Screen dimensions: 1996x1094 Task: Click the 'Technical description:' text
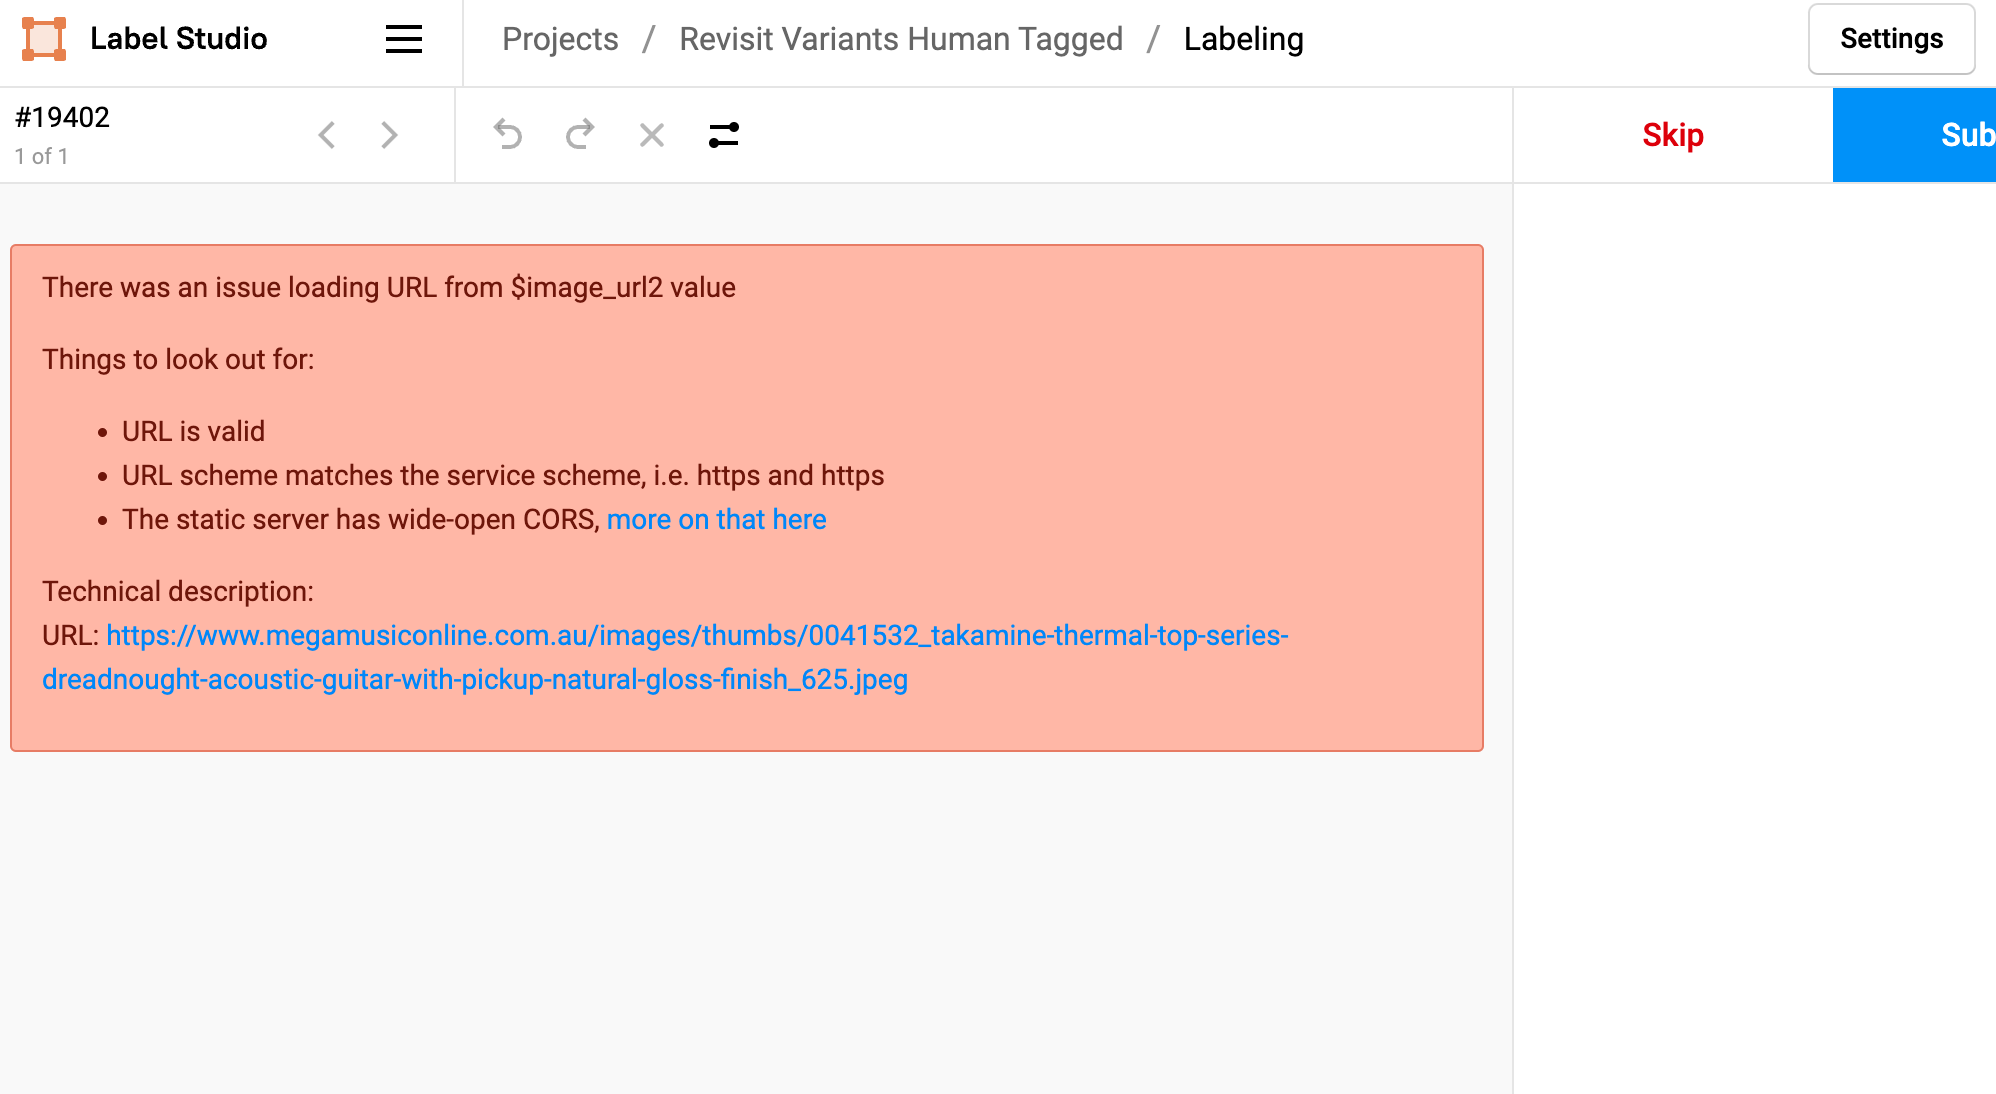177,590
